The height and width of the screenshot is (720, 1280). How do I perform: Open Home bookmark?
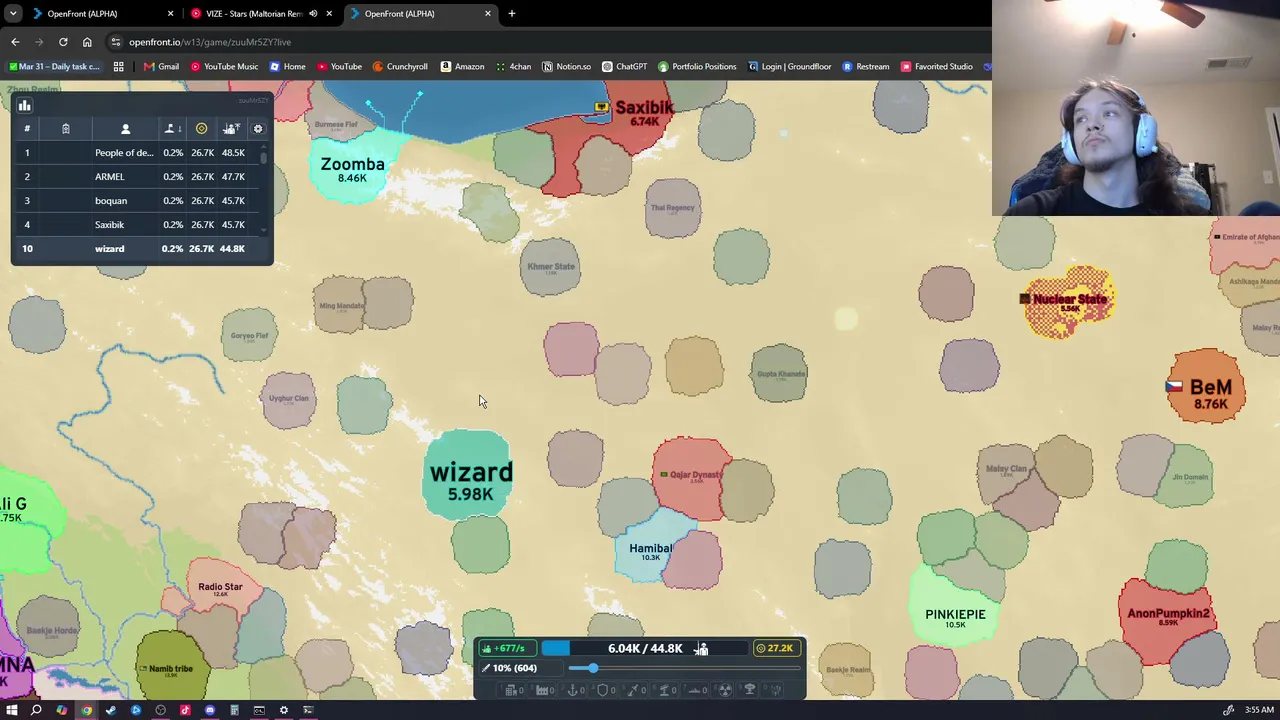click(287, 67)
